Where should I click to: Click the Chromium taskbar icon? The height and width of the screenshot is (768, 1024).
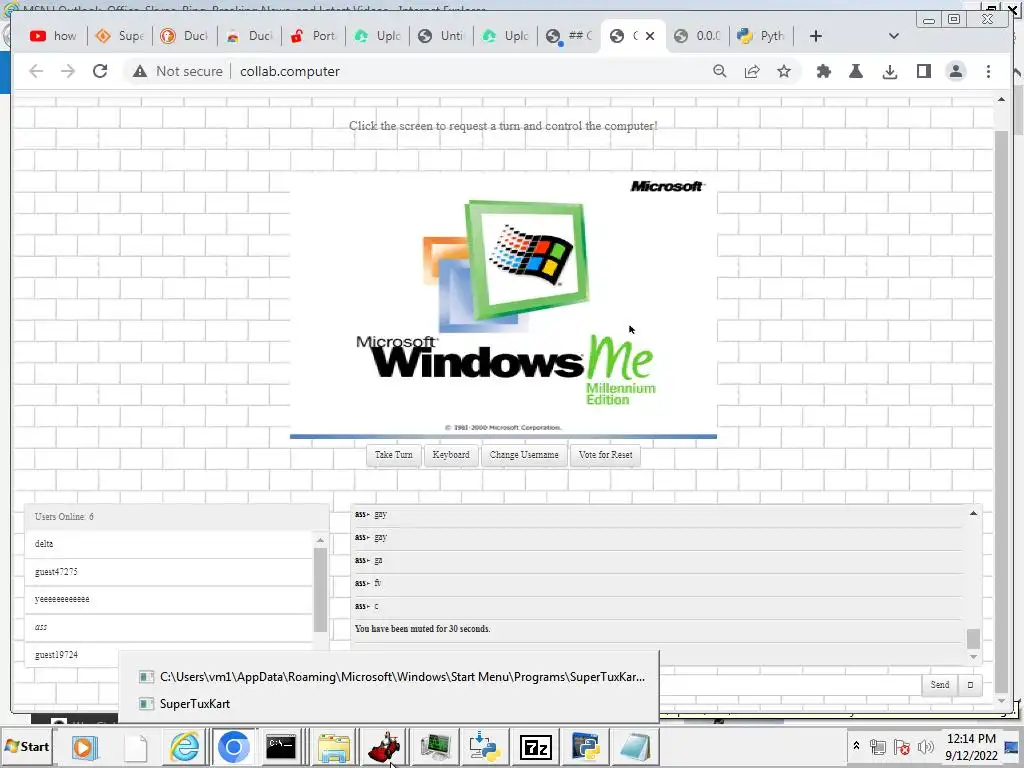click(233, 746)
